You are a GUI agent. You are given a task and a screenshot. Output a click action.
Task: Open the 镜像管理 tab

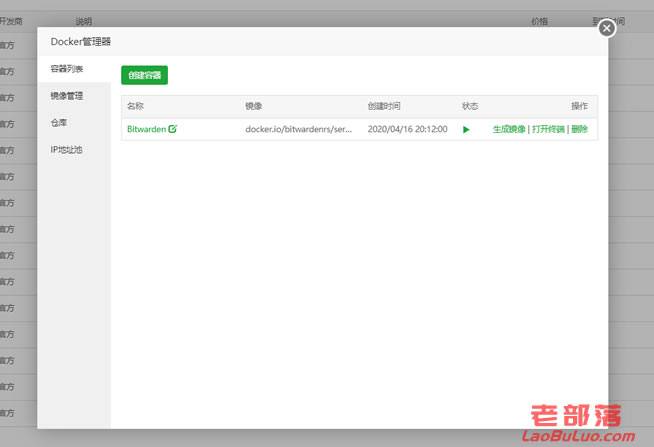pos(67,96)
